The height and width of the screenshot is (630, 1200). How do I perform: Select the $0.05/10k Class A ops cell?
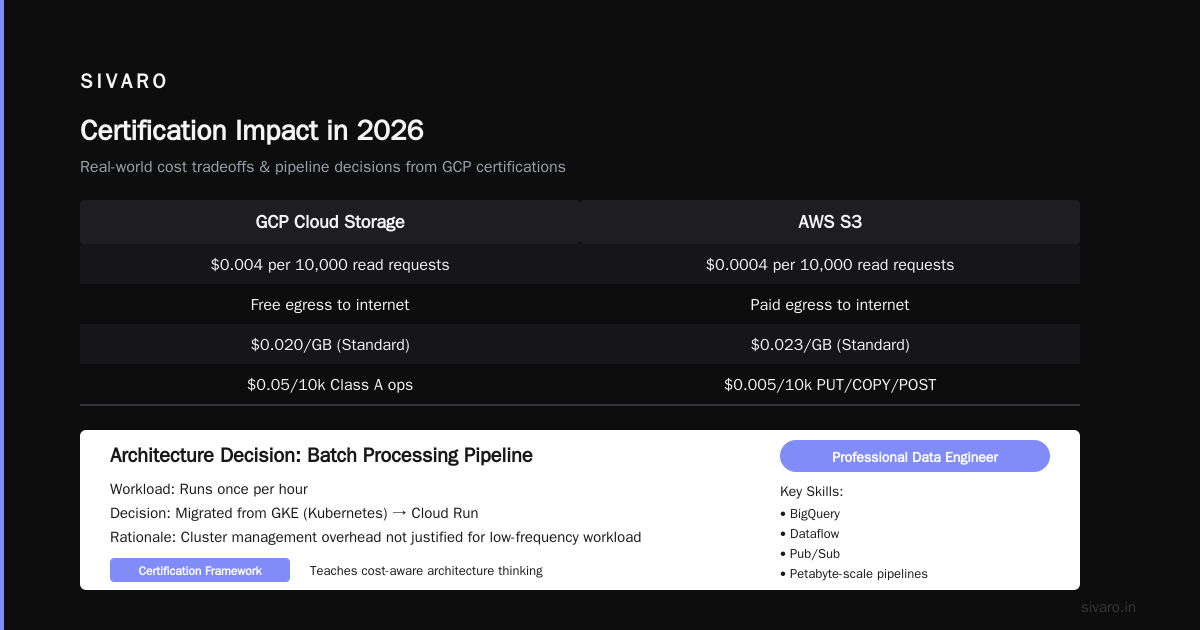(330, 385)
